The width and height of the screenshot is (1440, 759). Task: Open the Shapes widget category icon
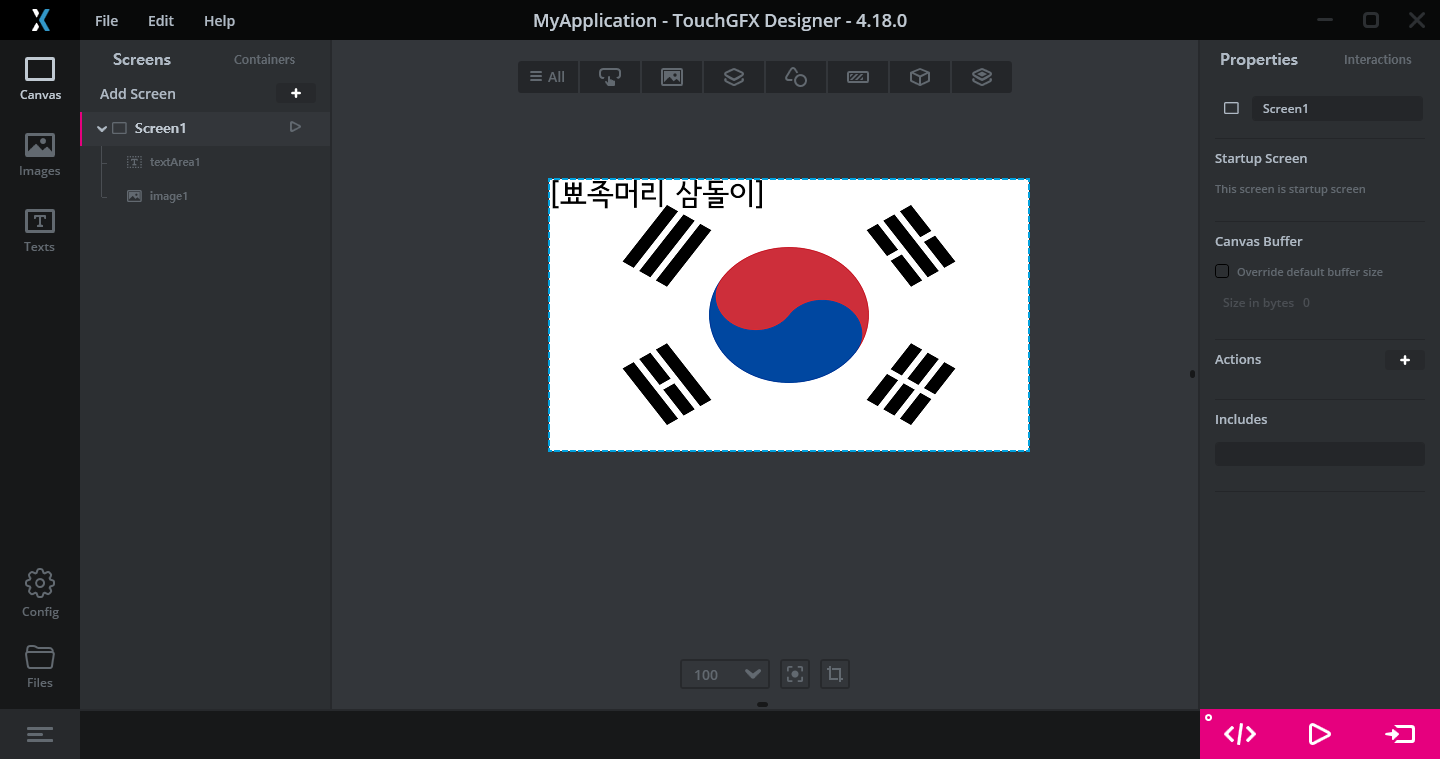(x=796, y=77)
